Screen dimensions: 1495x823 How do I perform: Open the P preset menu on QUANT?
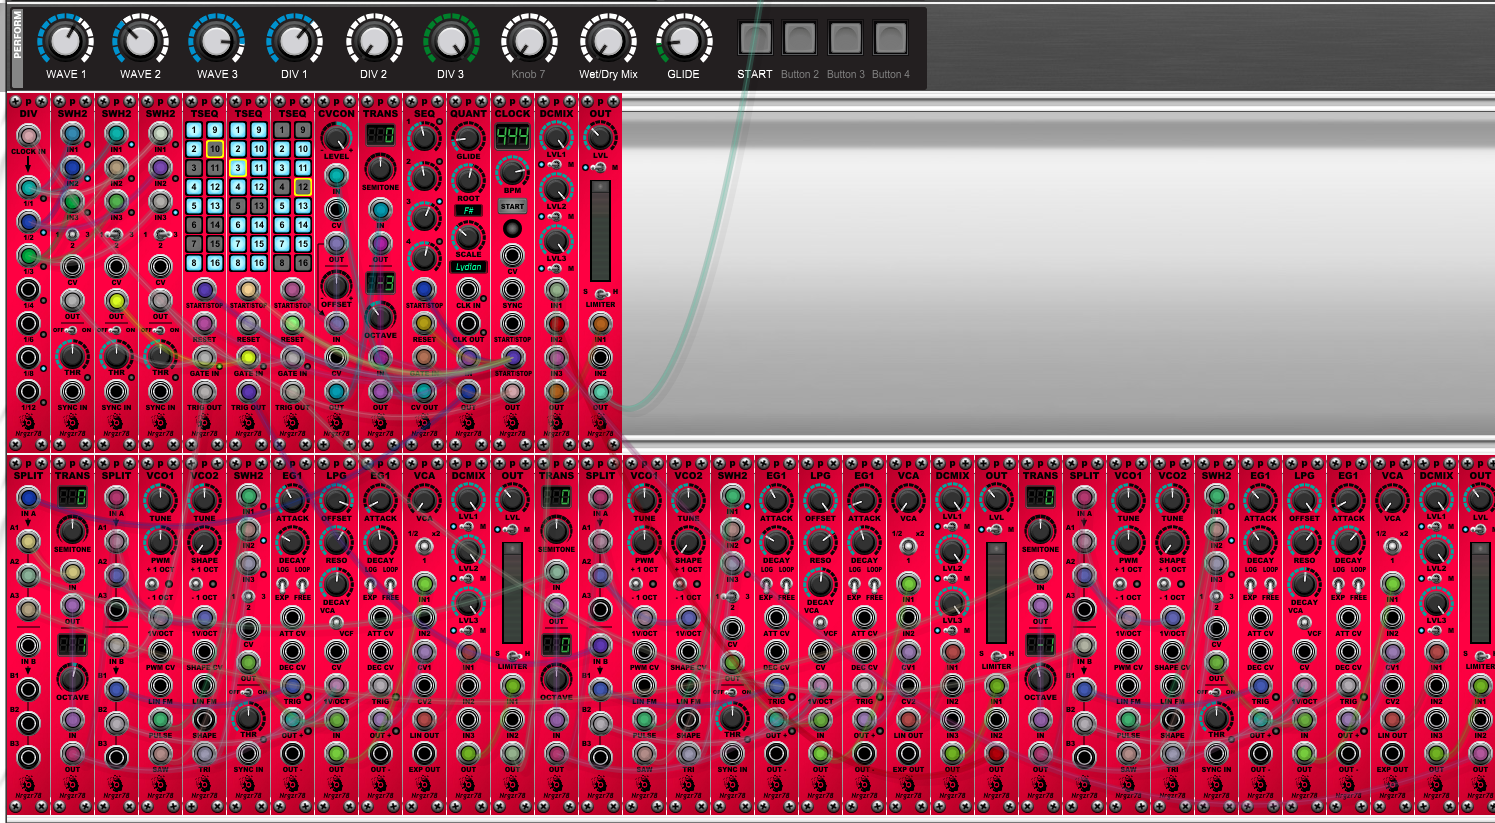(468, 102)
